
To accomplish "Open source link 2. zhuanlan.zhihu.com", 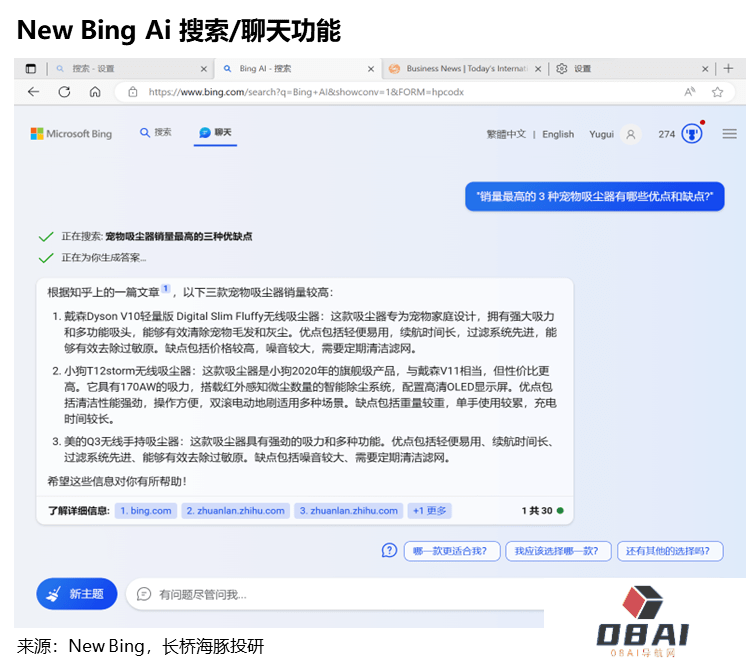I will (x=235, y=511).
